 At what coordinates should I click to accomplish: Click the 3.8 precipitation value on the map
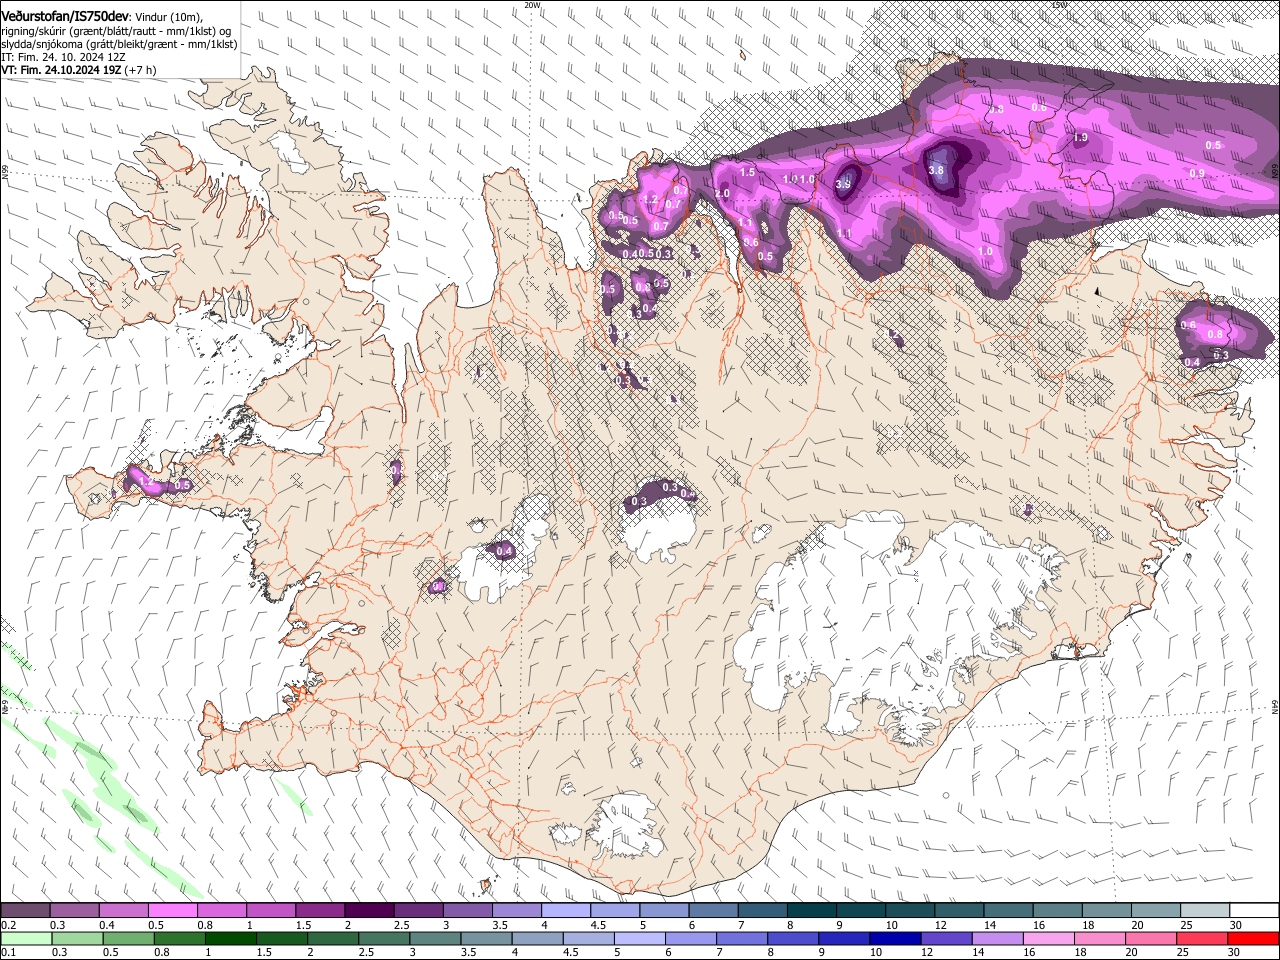point(936,171)
